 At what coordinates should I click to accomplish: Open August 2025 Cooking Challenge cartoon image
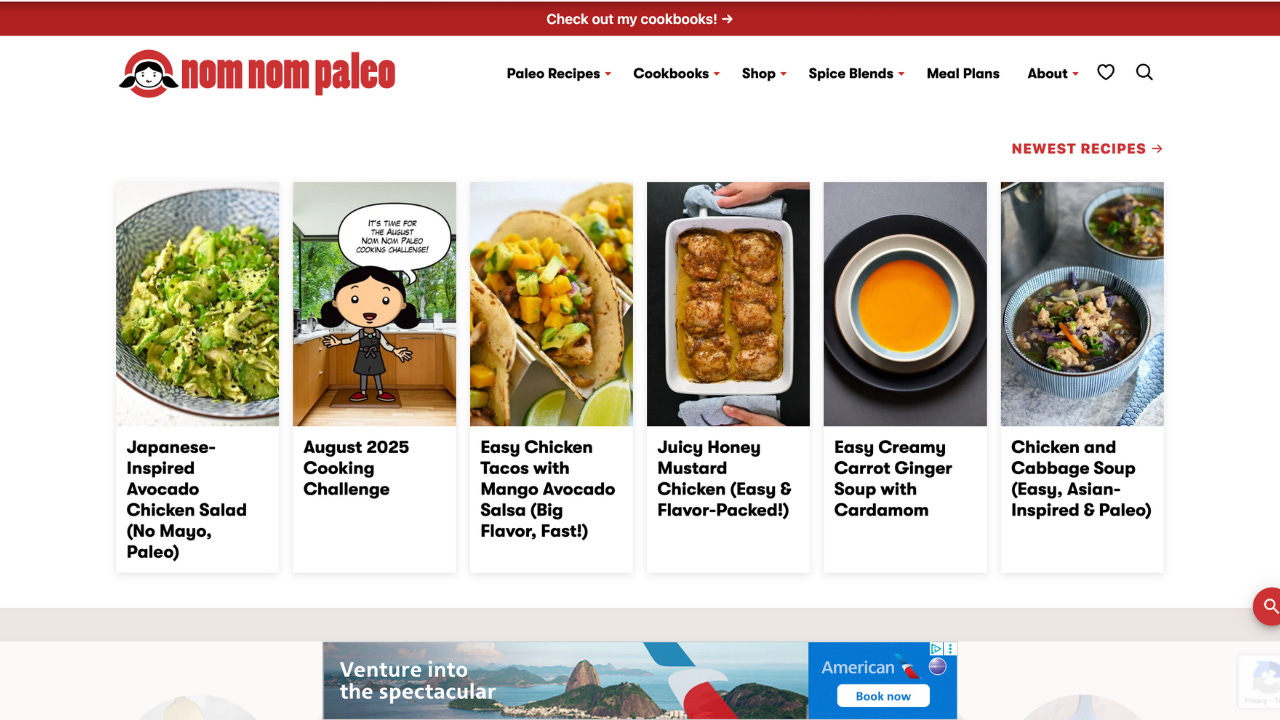(374, 304)
